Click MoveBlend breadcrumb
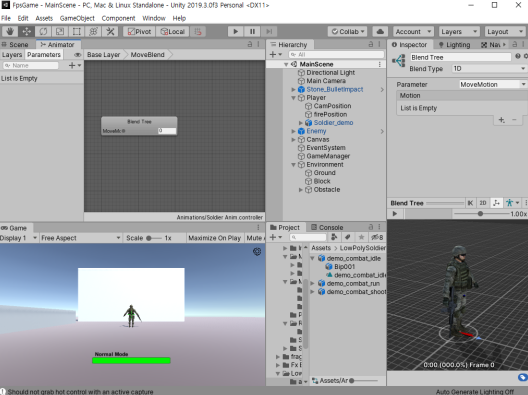This screenshot has width=528, height=395. click(x=148, y=55)
